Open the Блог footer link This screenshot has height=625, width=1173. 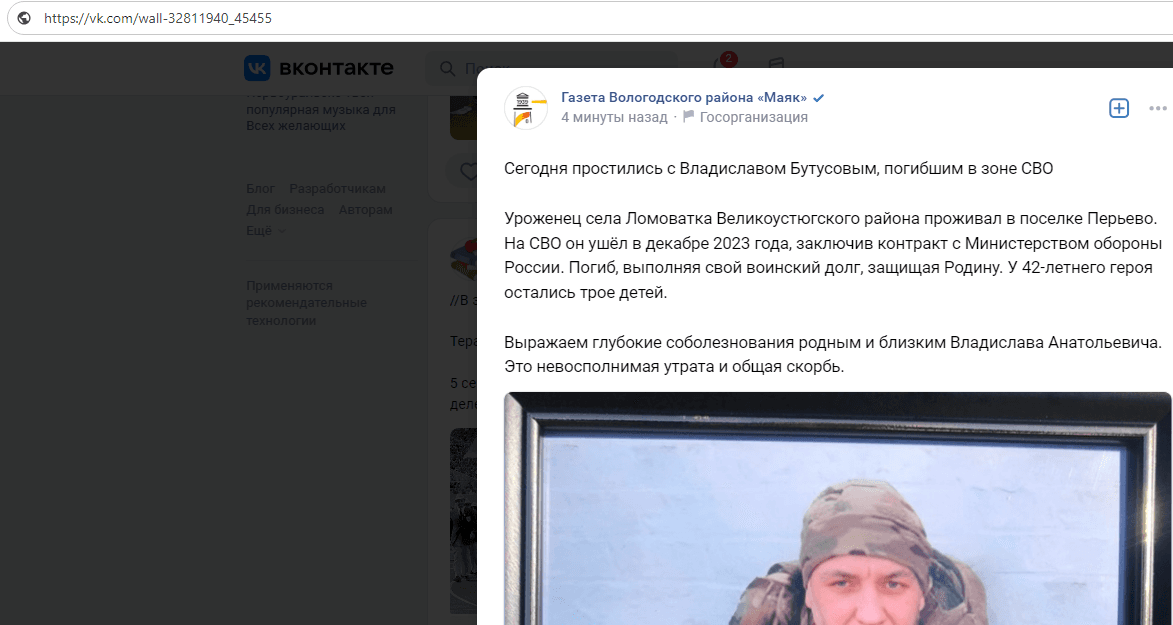260,189
